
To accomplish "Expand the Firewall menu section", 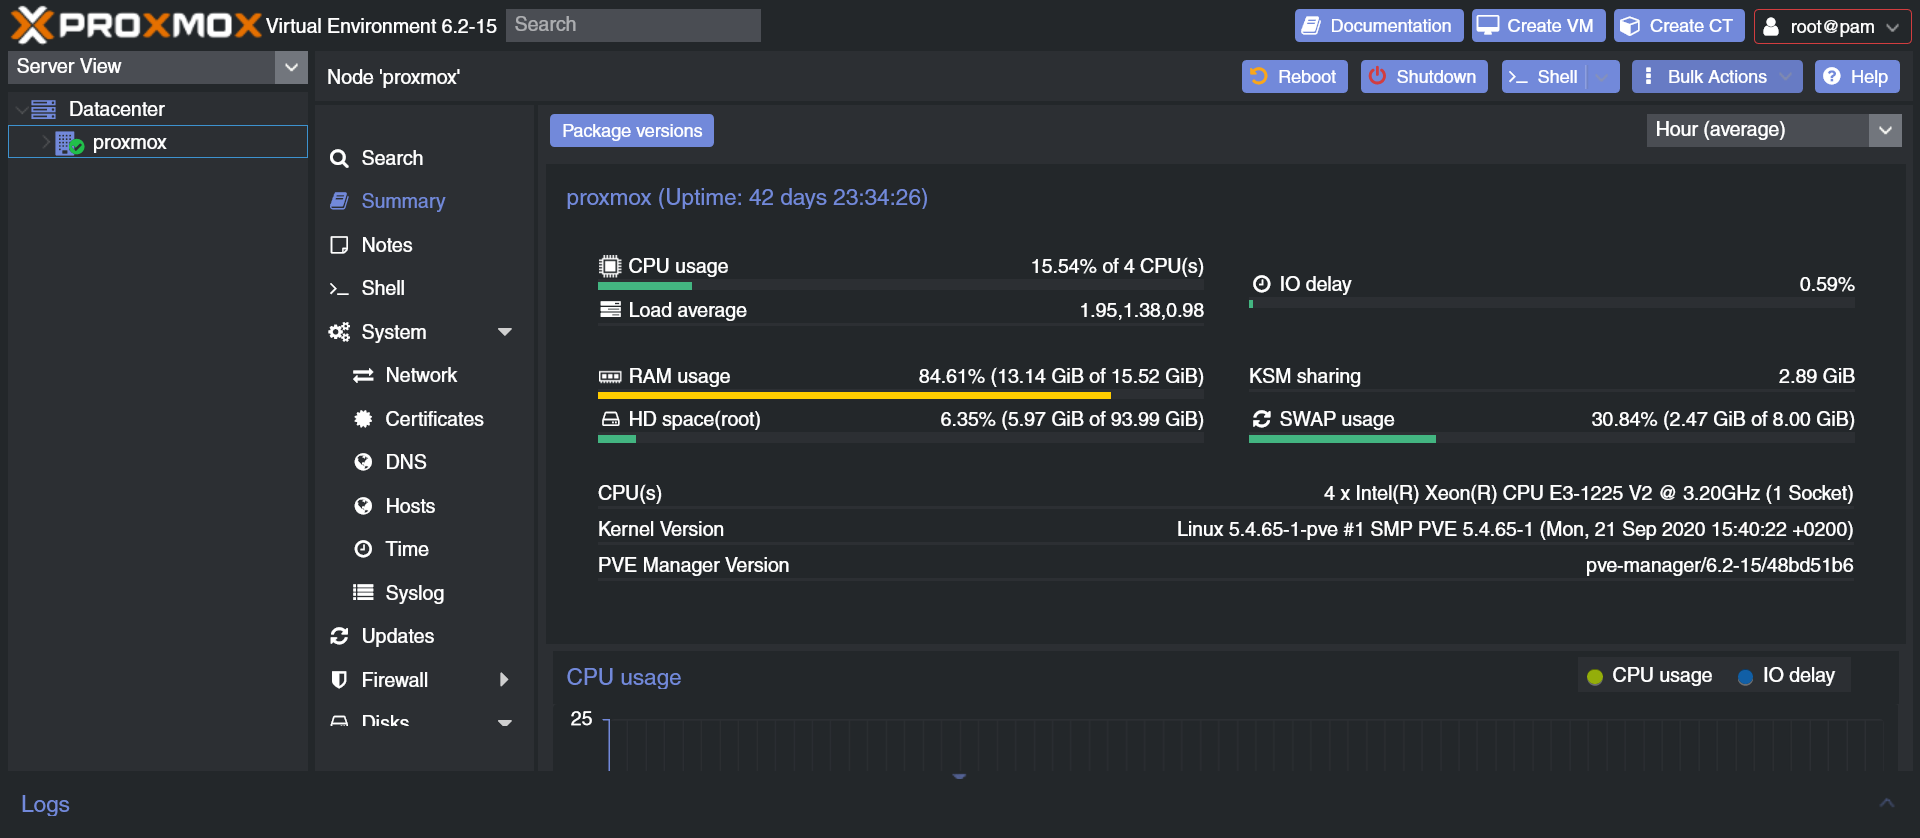I will (x=505, y=680).
